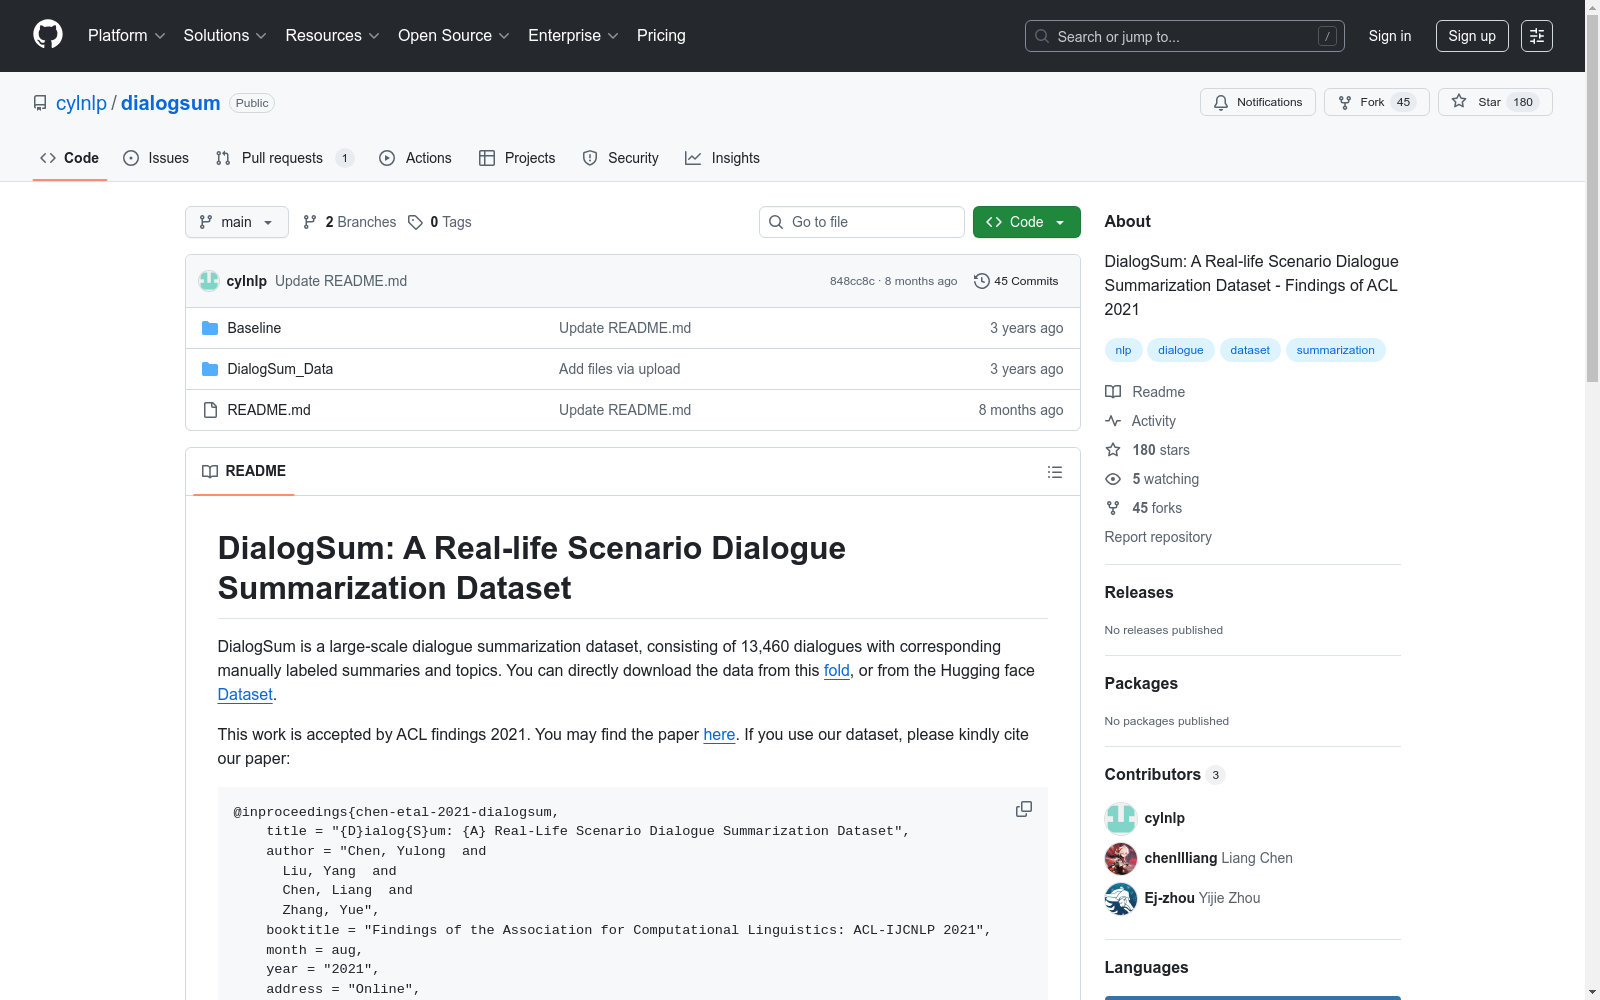Viewport: 1600px width, 1000px height.
Task: Open chenllliang contributor avatar
Action: 1121,858
